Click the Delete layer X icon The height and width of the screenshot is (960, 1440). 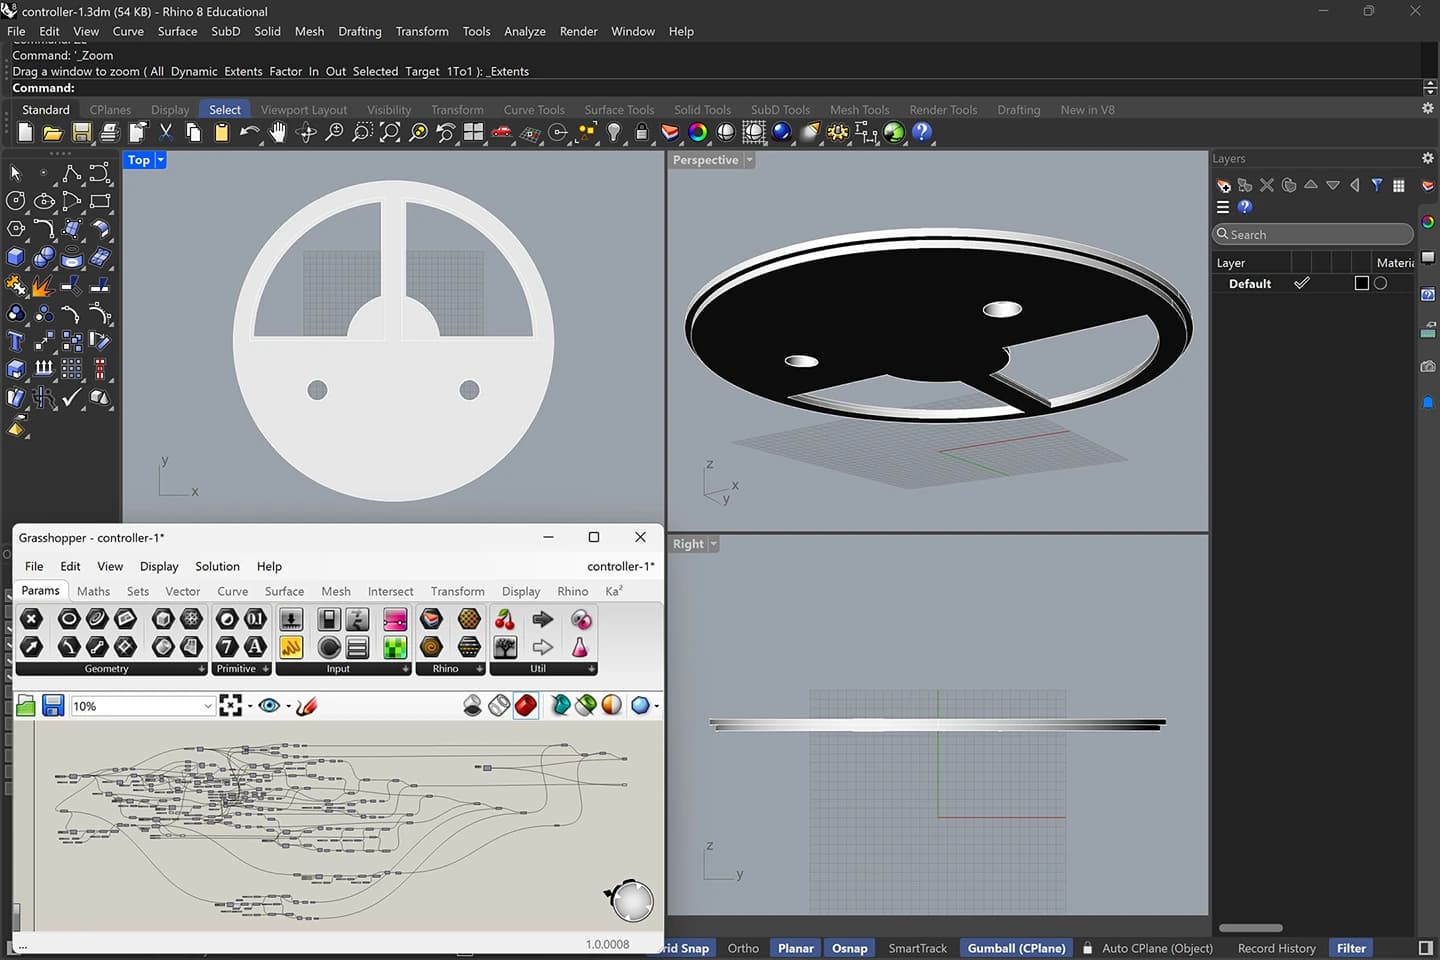pos(1267,185)
